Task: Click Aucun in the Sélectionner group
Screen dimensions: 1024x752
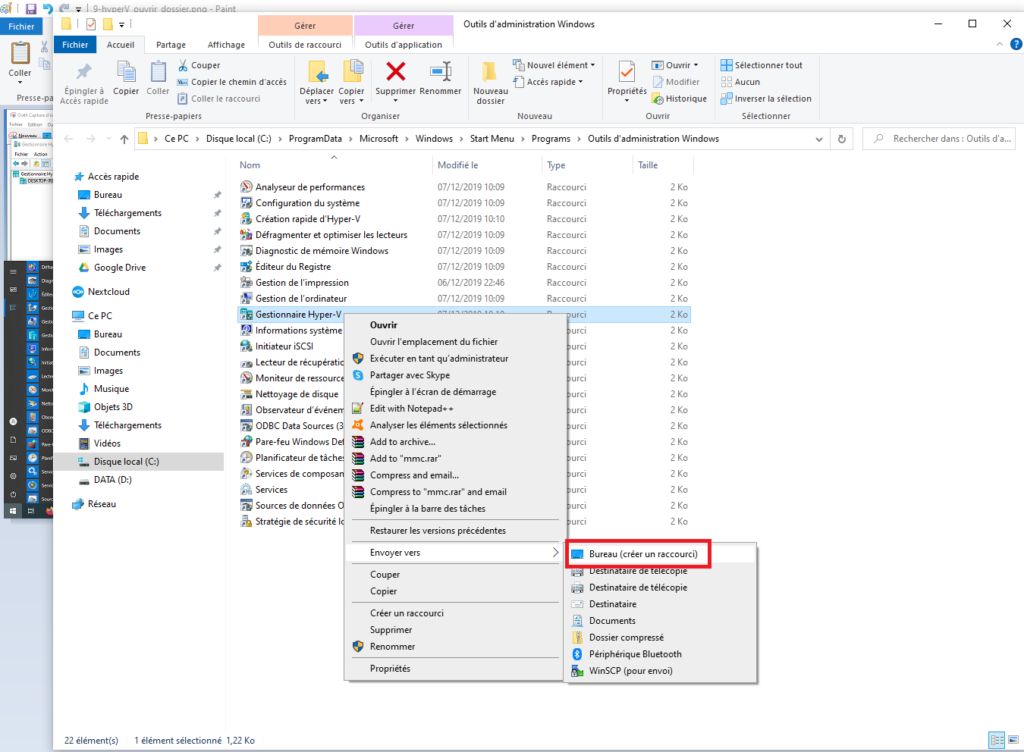Action: coord(741,82)
